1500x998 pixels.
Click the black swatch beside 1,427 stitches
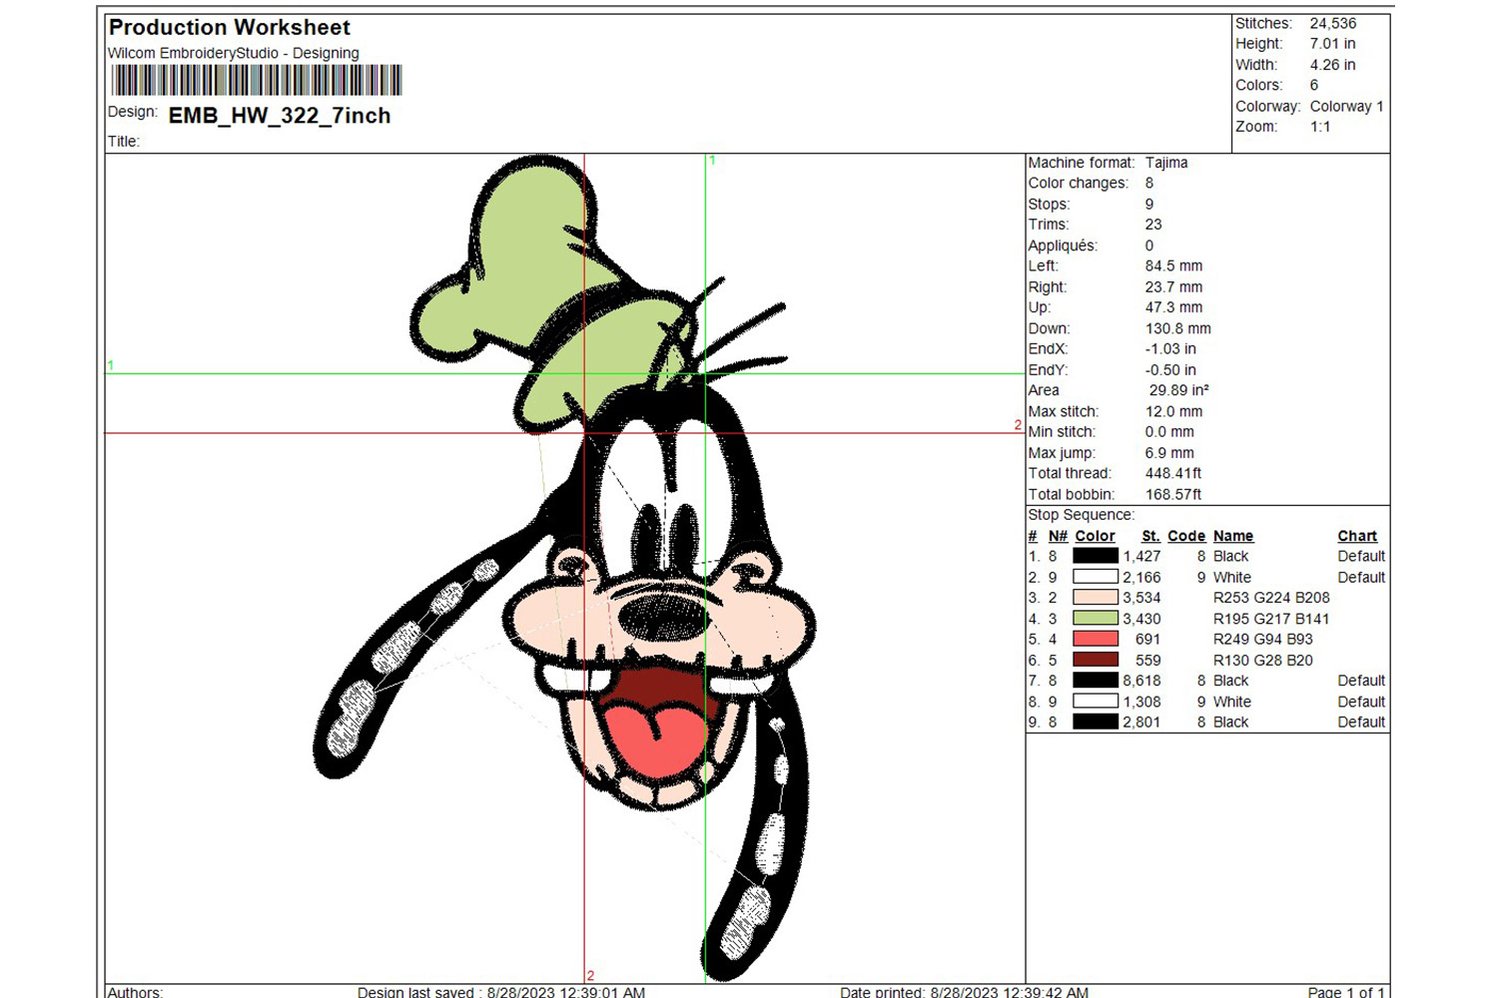(1095, 556)
